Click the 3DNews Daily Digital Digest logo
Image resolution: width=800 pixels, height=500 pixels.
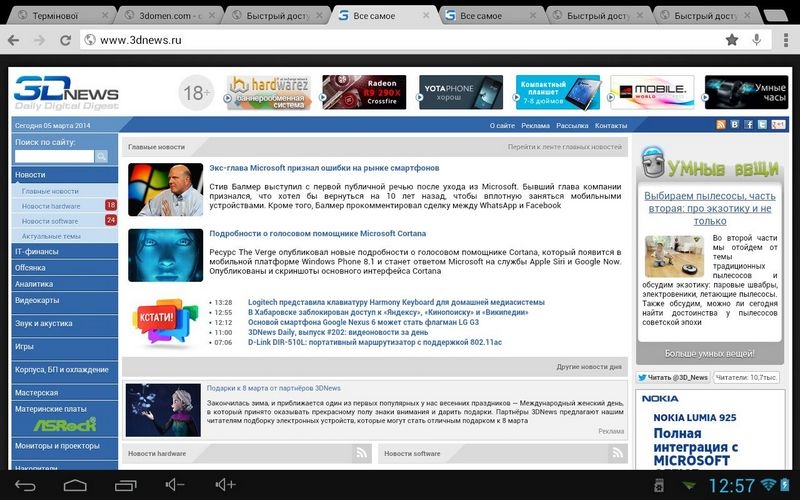(66, 92)
